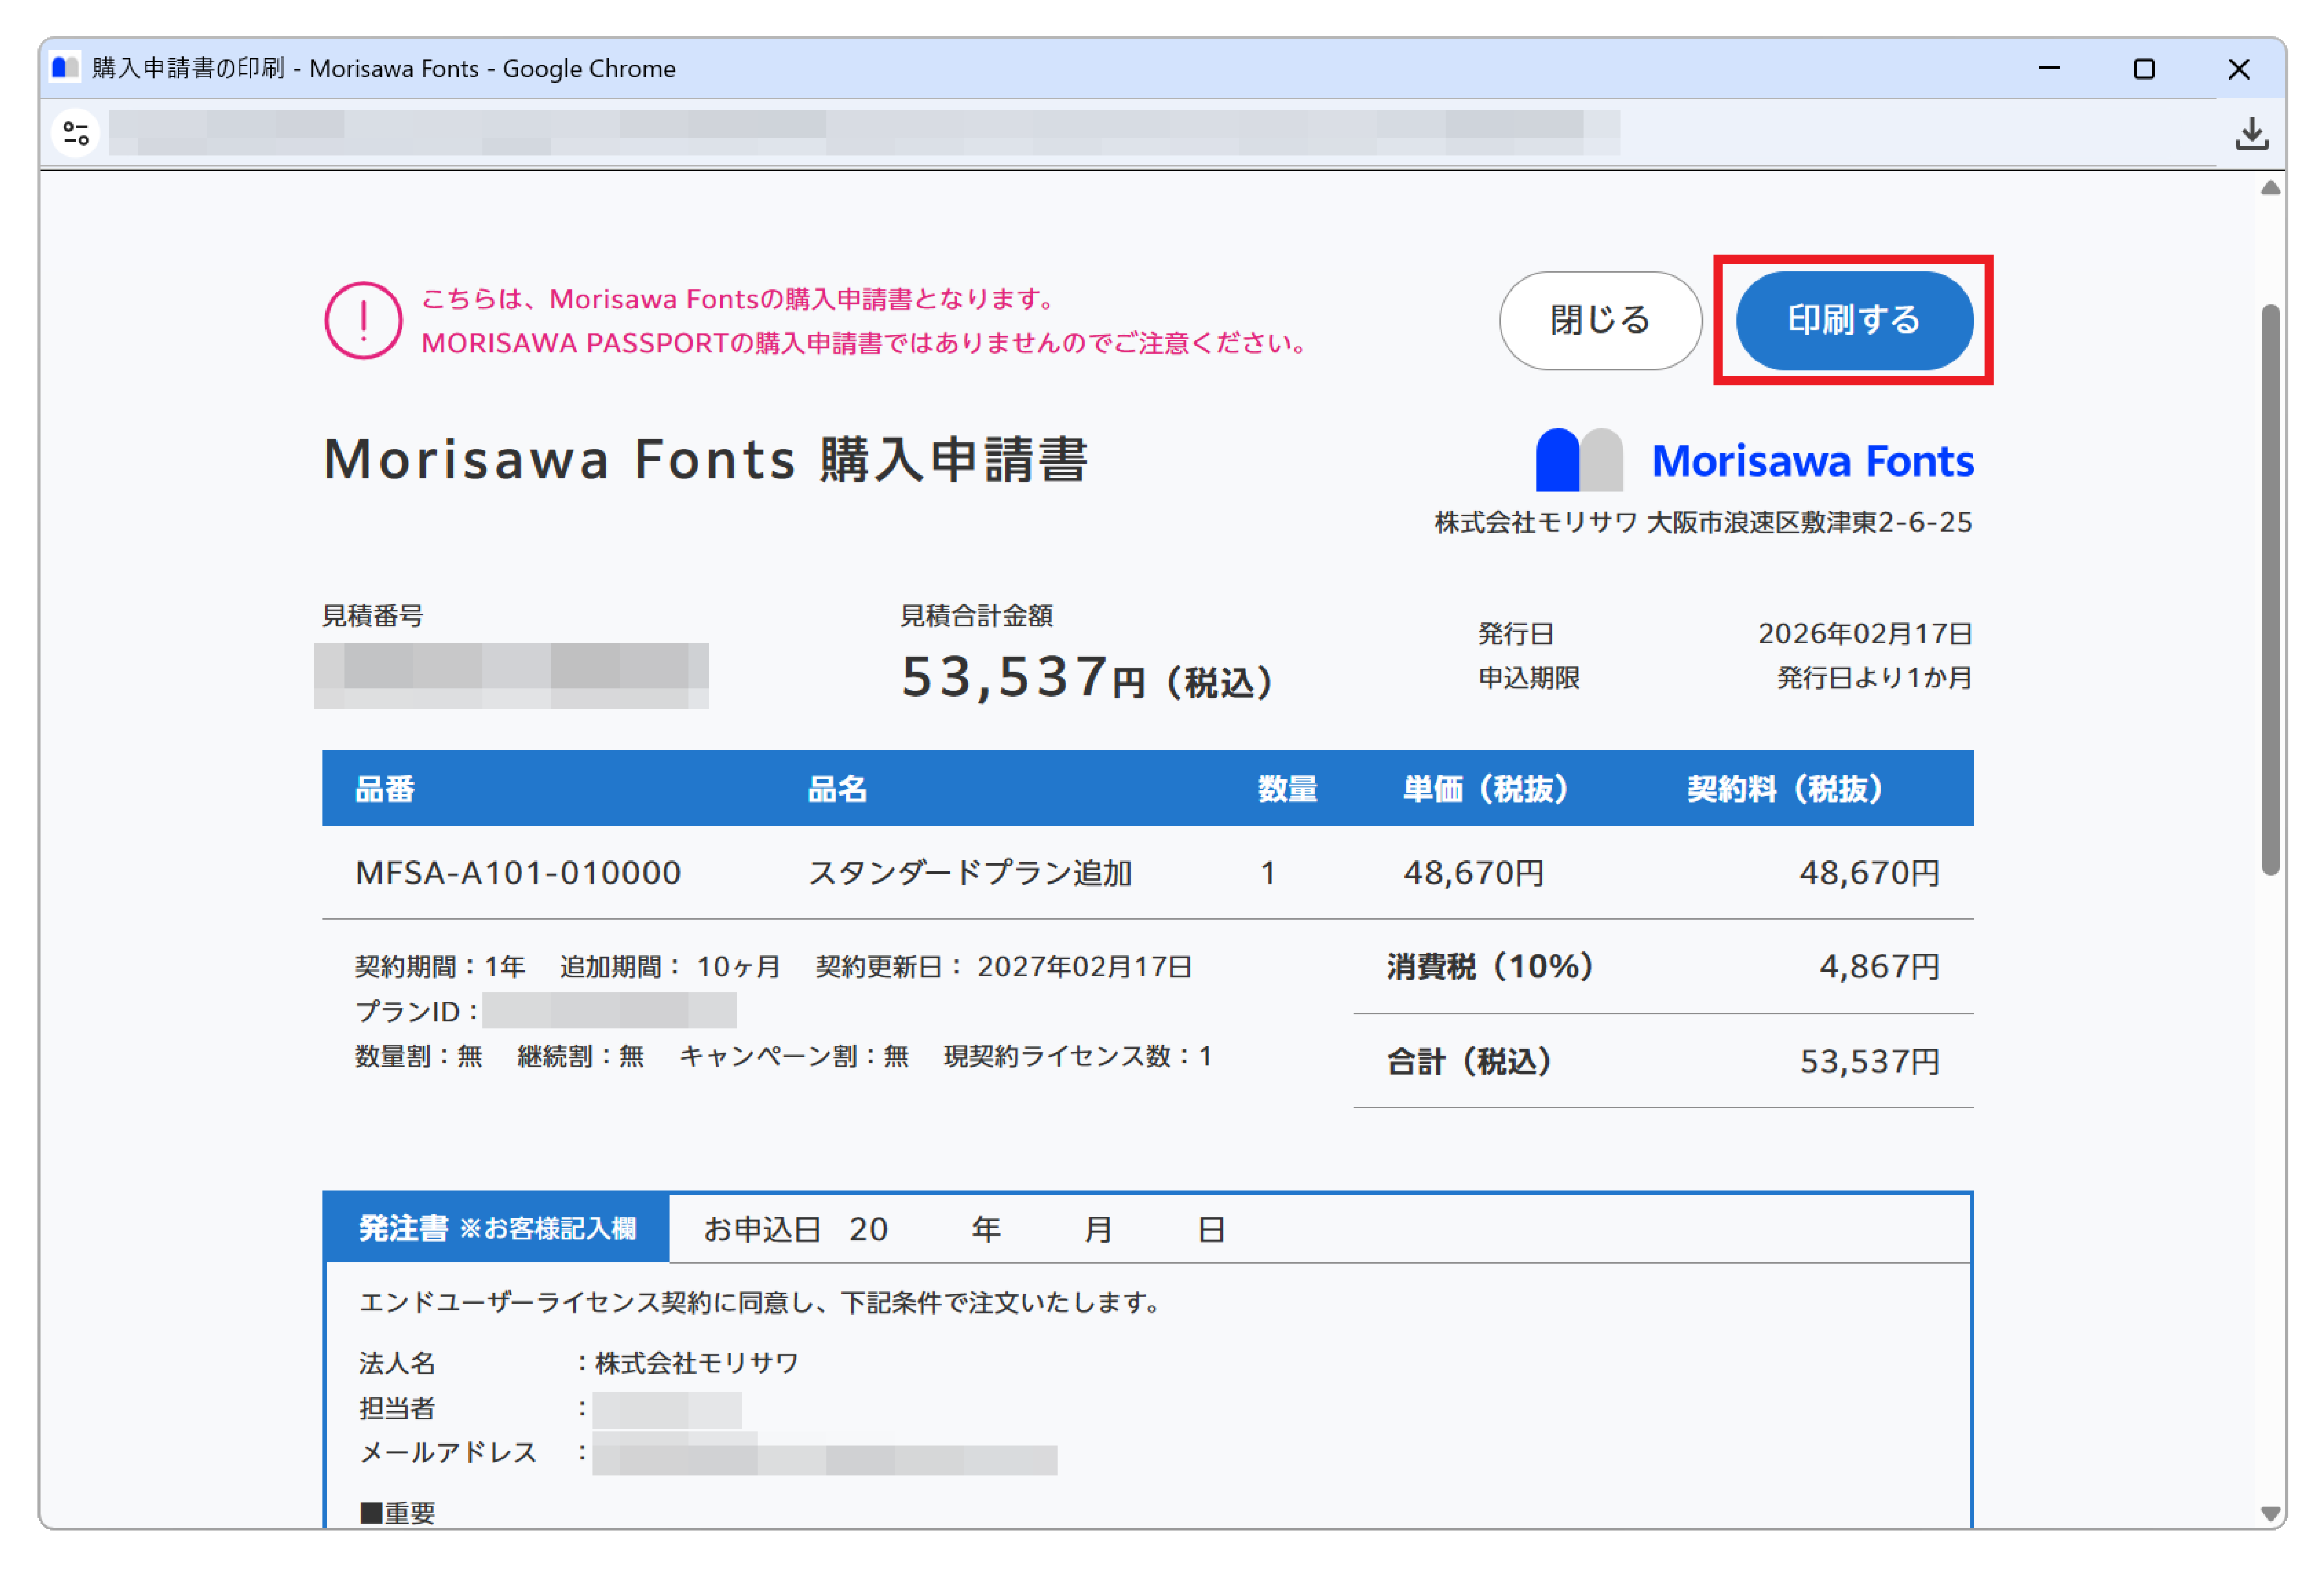Viewport: 2324px width, 1575px height.
Task: Click issue date 2026年02月17日
Action: pyautogui.click(x=1865, y=633)
